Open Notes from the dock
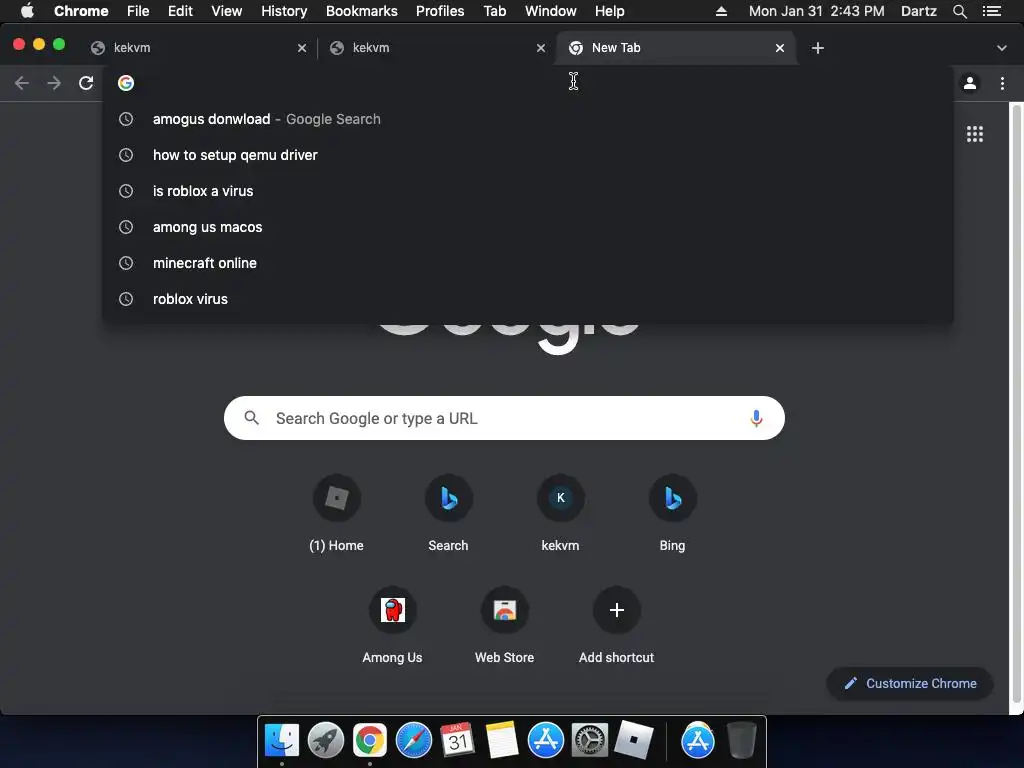Image resolution: width=1024 pixels, height=768 pixels. [x=502, y=741]
